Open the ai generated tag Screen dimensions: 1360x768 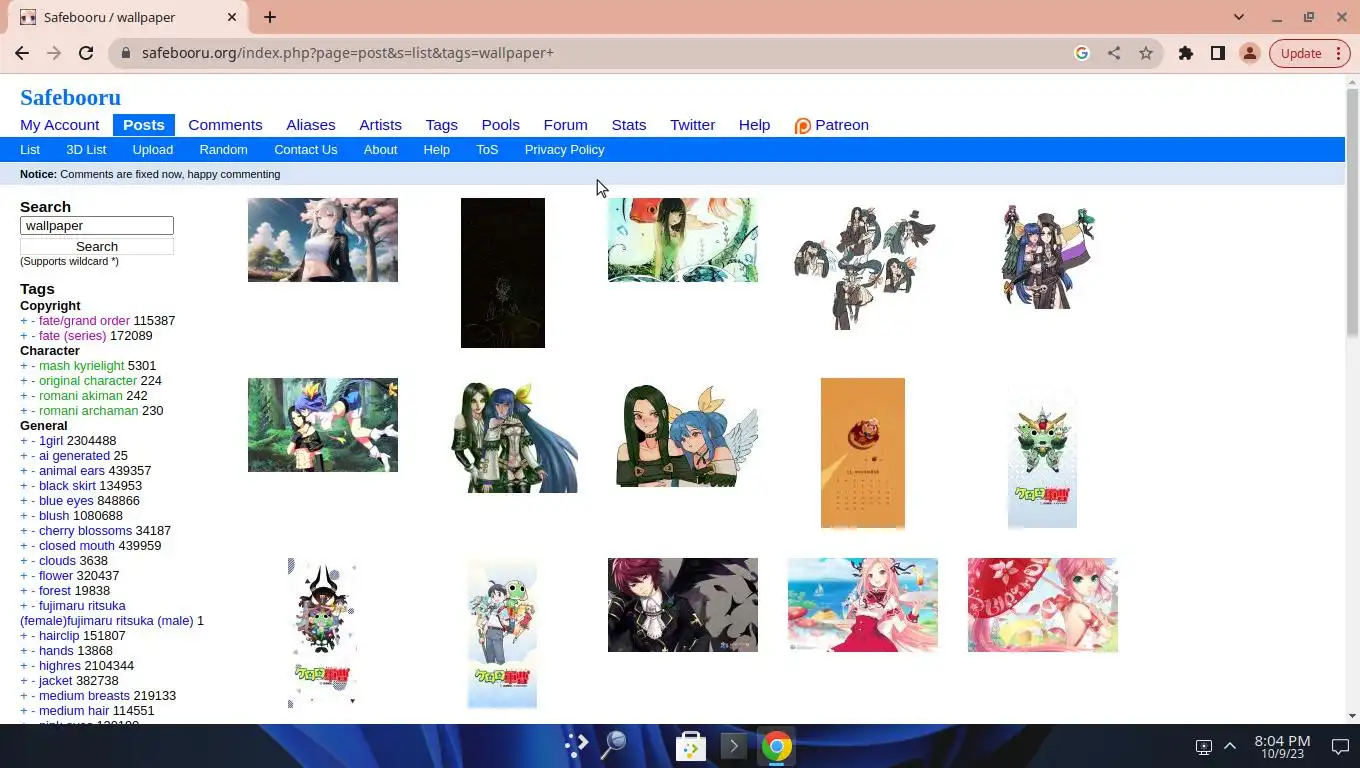click(74, 456)
